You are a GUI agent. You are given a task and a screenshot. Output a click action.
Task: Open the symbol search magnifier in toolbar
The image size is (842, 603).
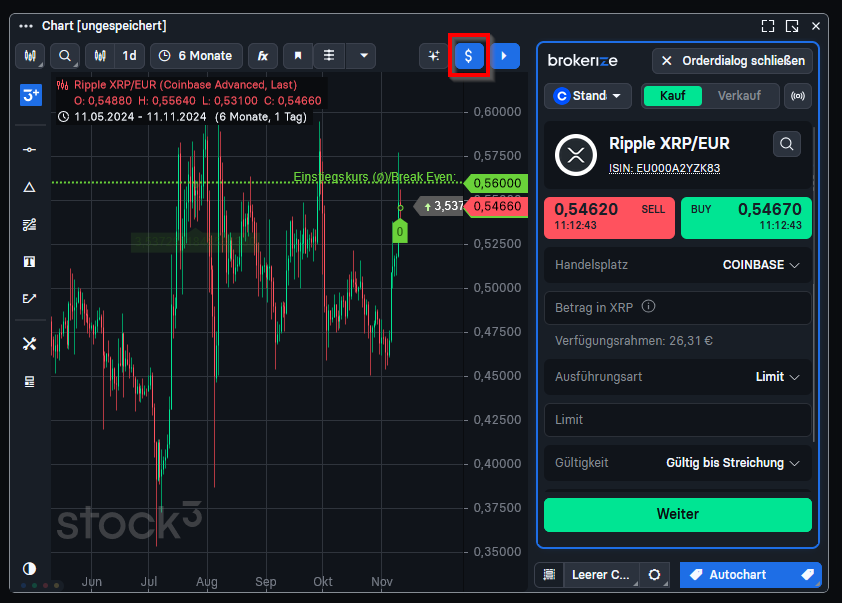click(x=65, y=56)
